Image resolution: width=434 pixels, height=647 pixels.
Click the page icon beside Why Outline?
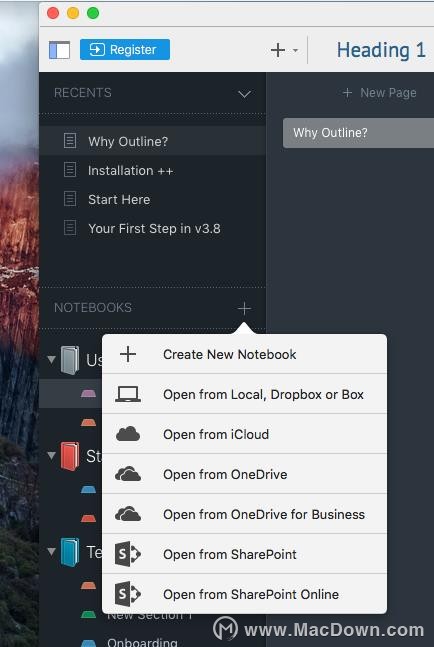70,140
